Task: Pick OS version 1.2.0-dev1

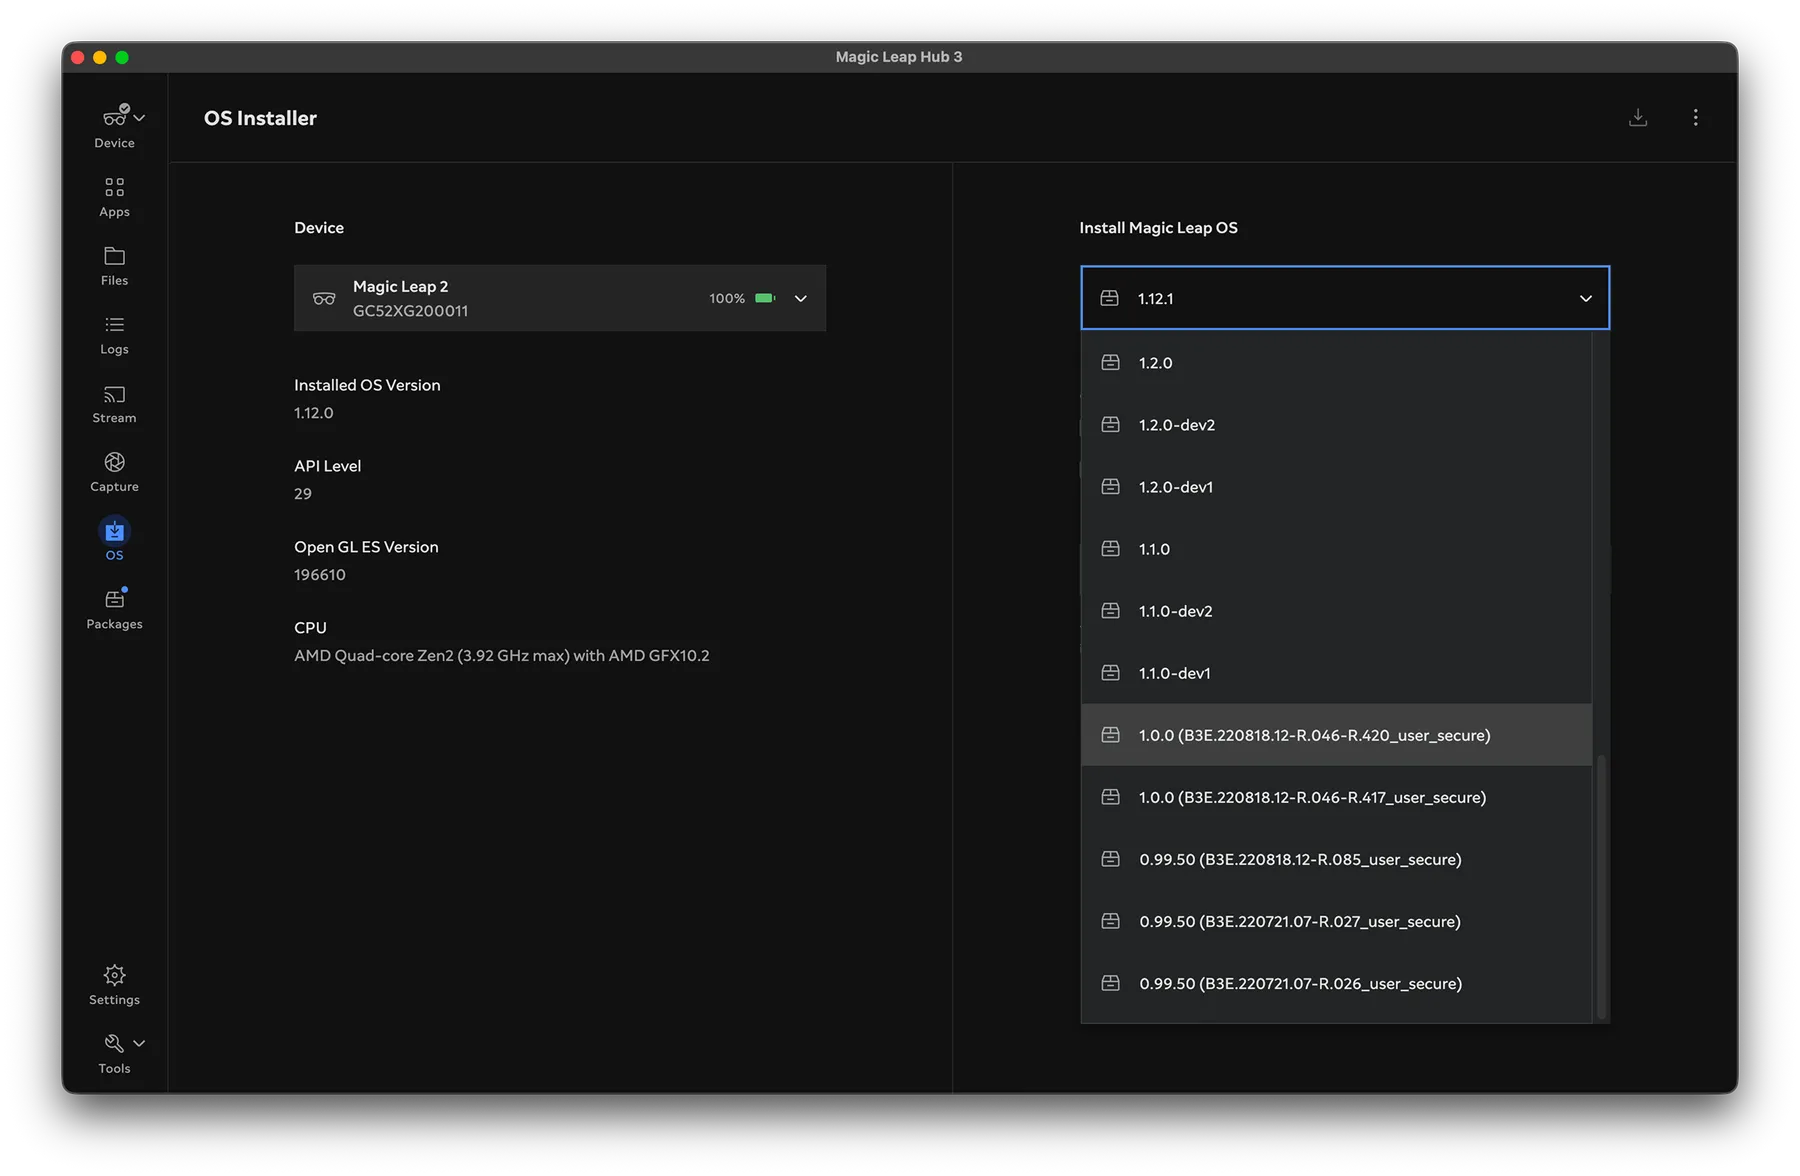Action: click(1336, 487)
